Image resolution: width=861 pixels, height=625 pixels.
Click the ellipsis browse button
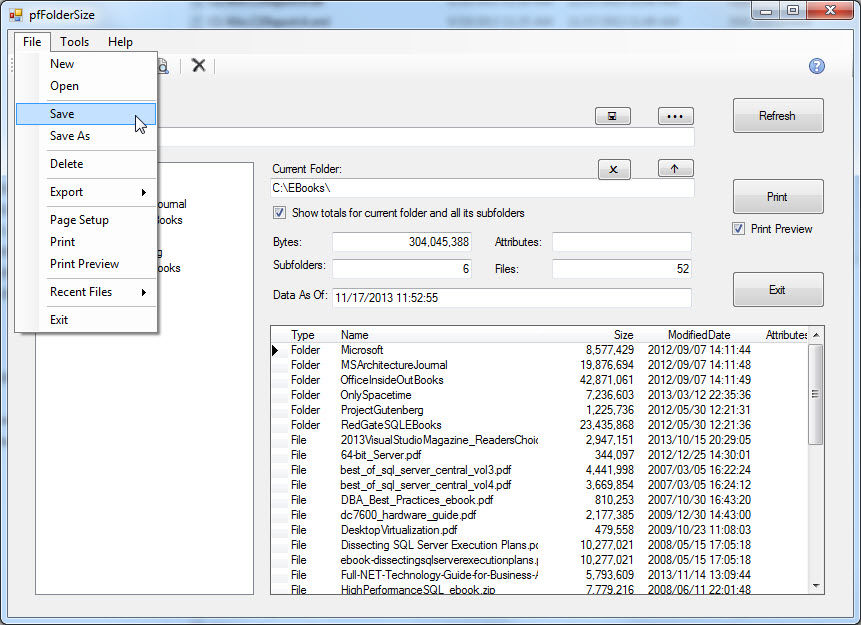click(675, 116)
